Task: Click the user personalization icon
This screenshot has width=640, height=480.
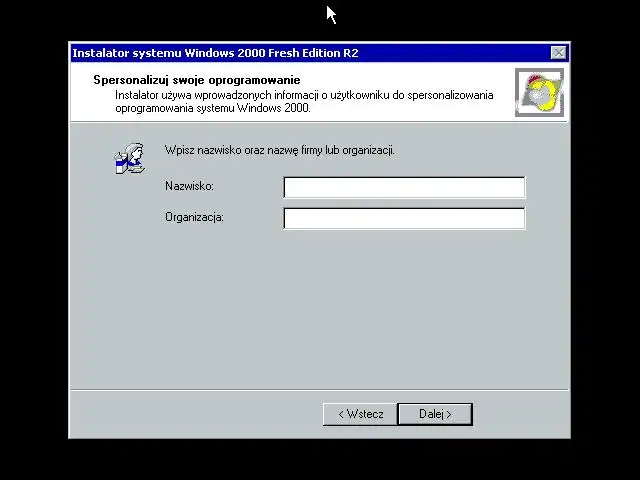Action: 130,158
